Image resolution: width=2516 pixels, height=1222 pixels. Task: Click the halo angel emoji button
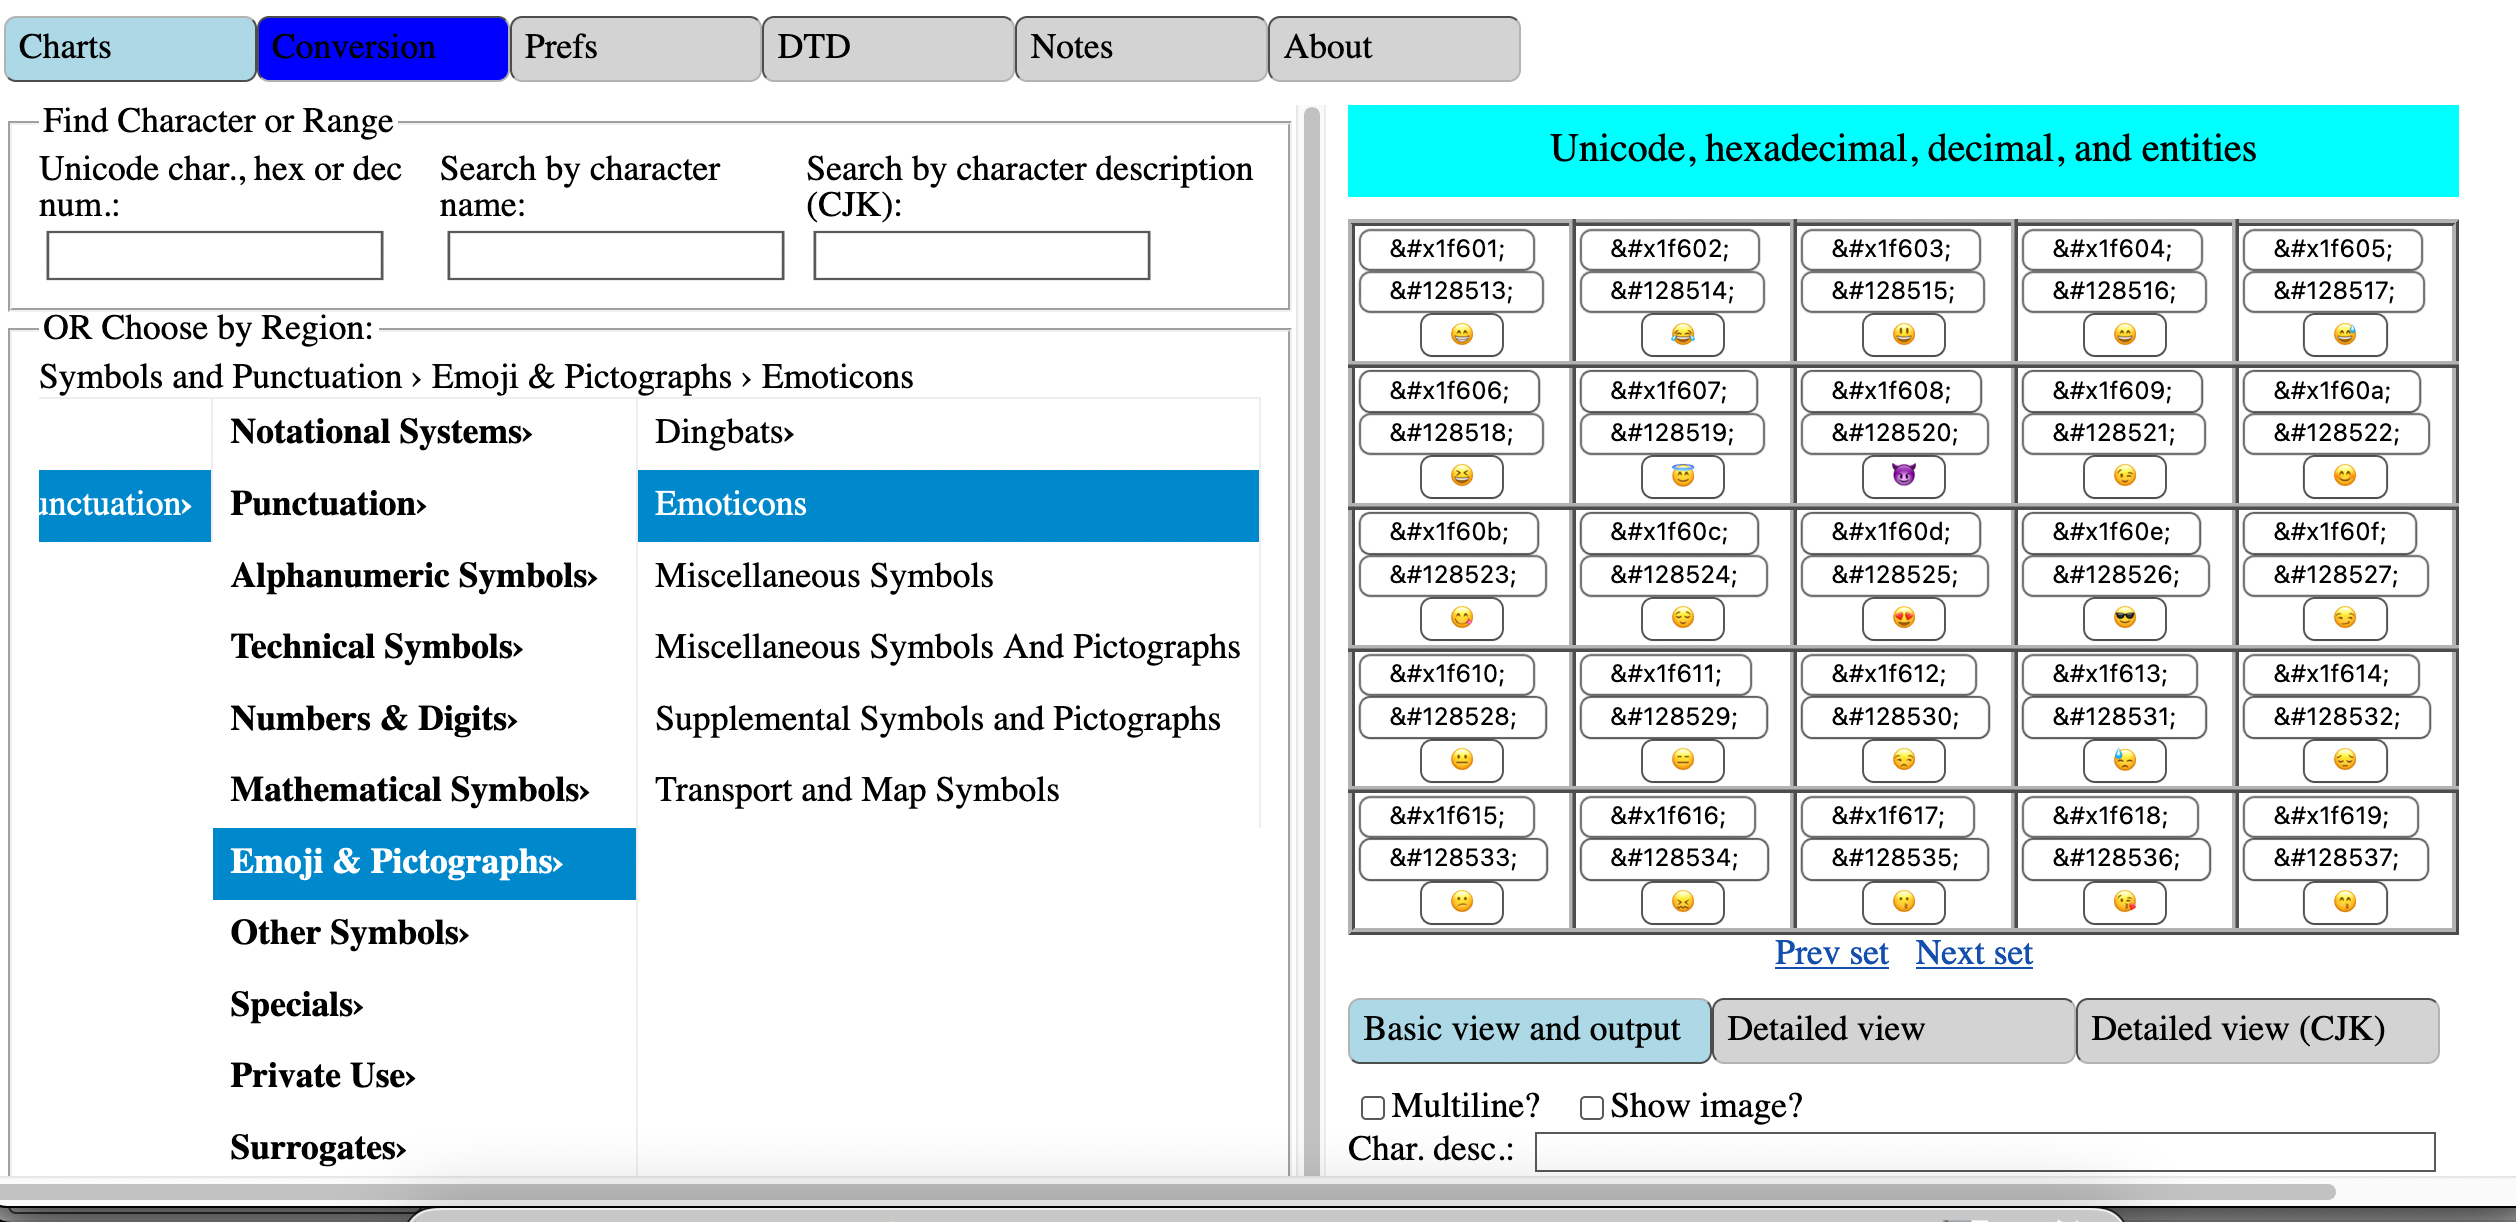(1682, 476)
